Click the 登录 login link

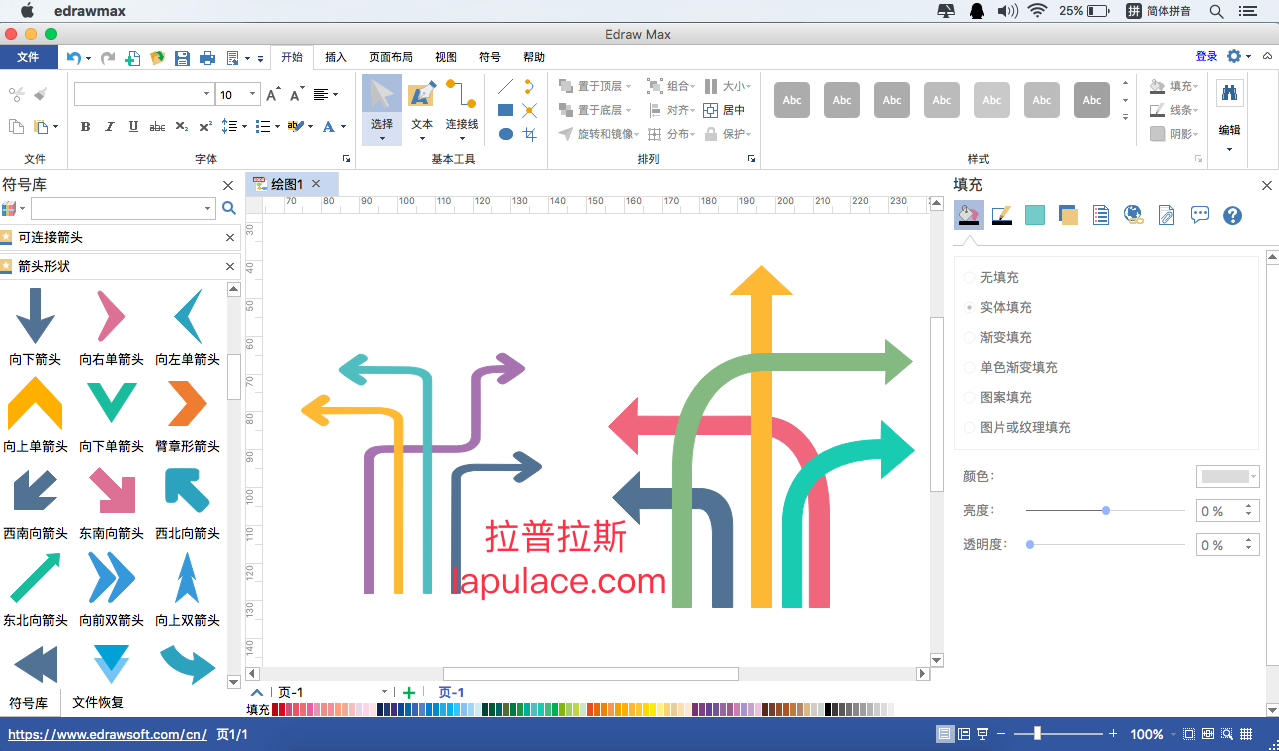[1206, 57]
